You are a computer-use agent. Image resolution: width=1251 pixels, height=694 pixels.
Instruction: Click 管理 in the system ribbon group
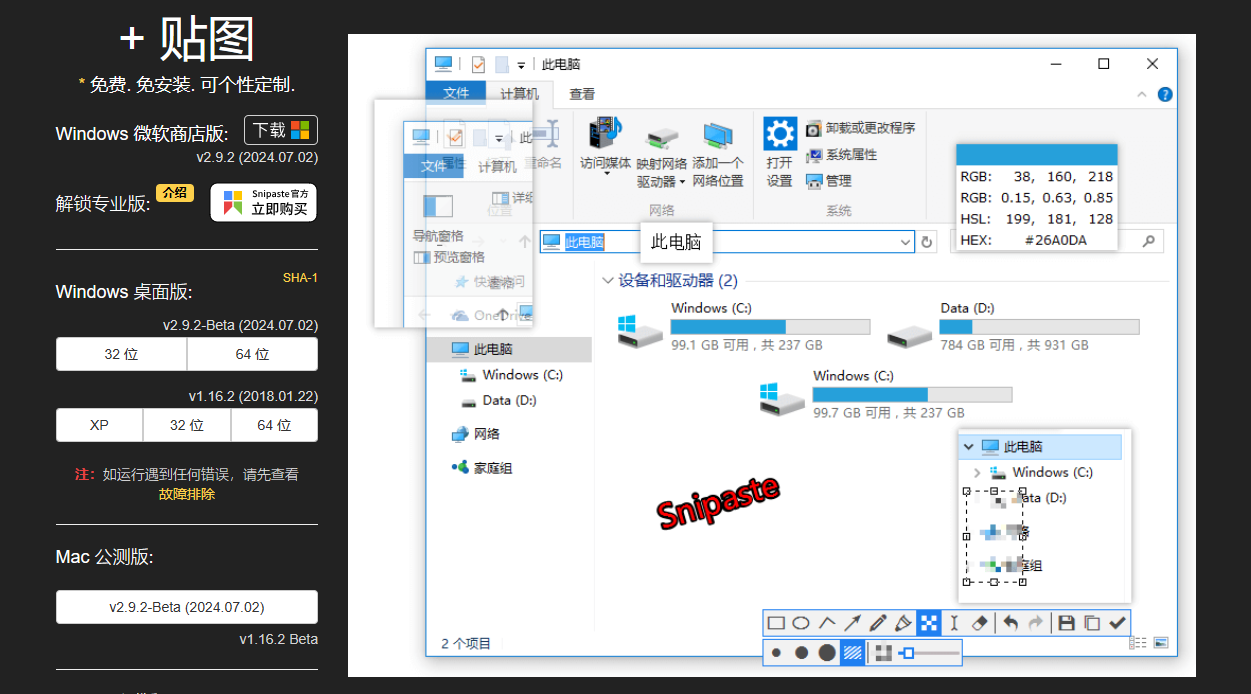tap(830, 181)
